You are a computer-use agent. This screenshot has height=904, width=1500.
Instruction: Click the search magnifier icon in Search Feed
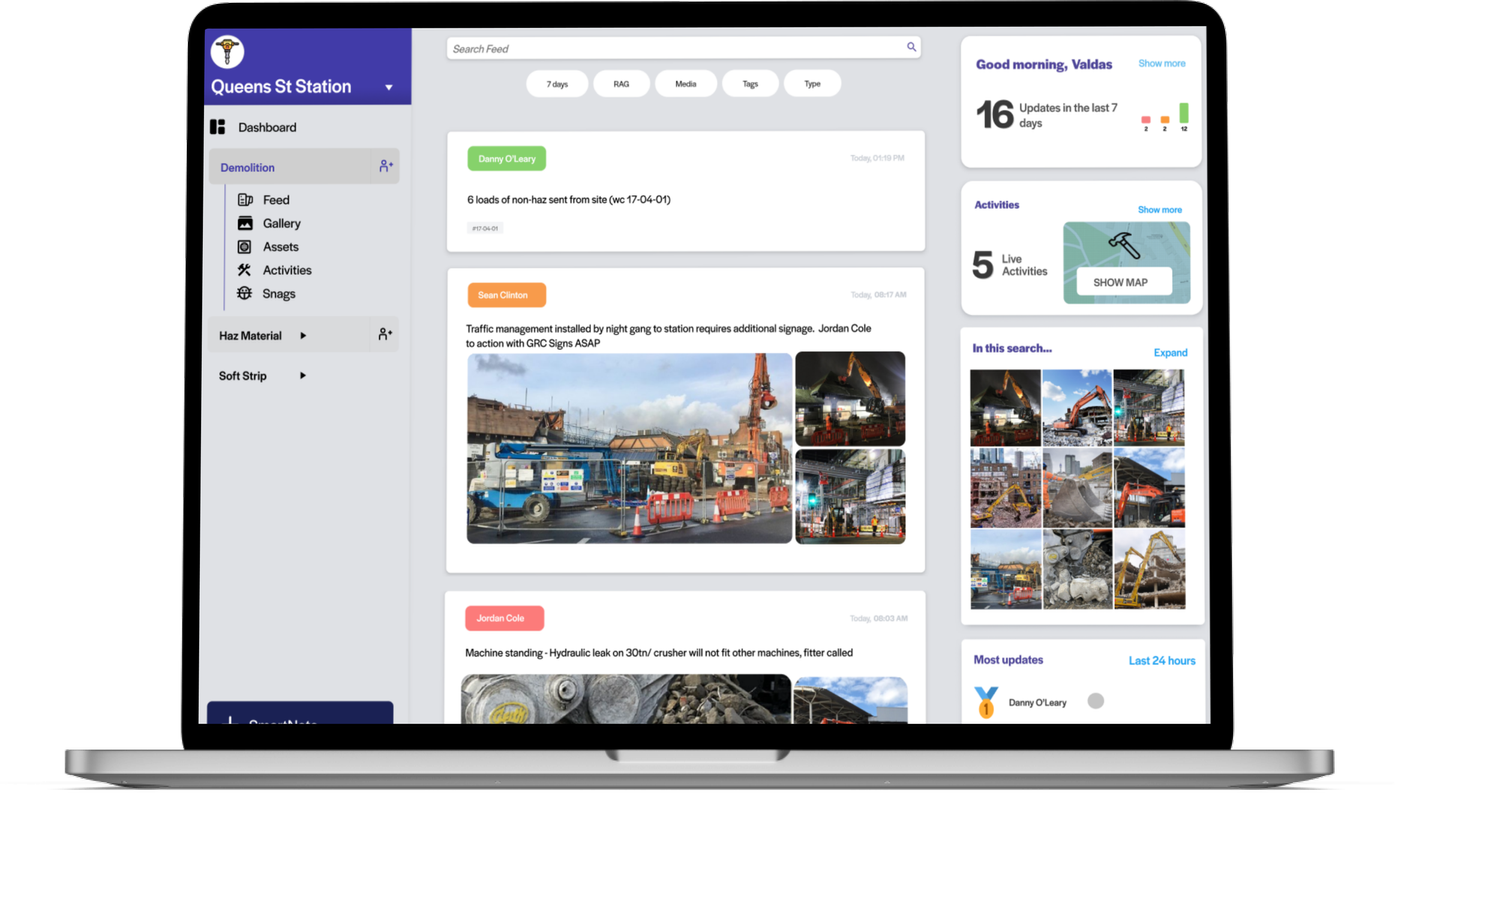(x=911, y=47)
